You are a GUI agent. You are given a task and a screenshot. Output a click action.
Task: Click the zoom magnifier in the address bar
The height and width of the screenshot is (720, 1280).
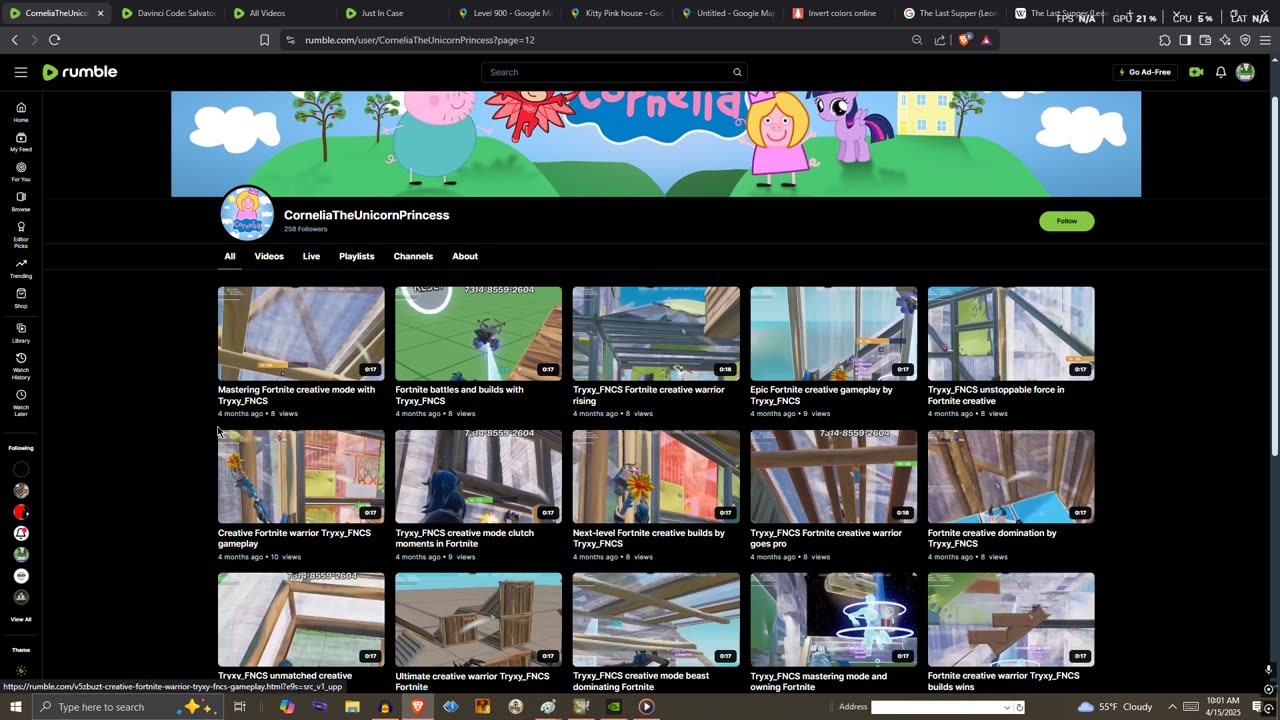click(x=917, y=40)
